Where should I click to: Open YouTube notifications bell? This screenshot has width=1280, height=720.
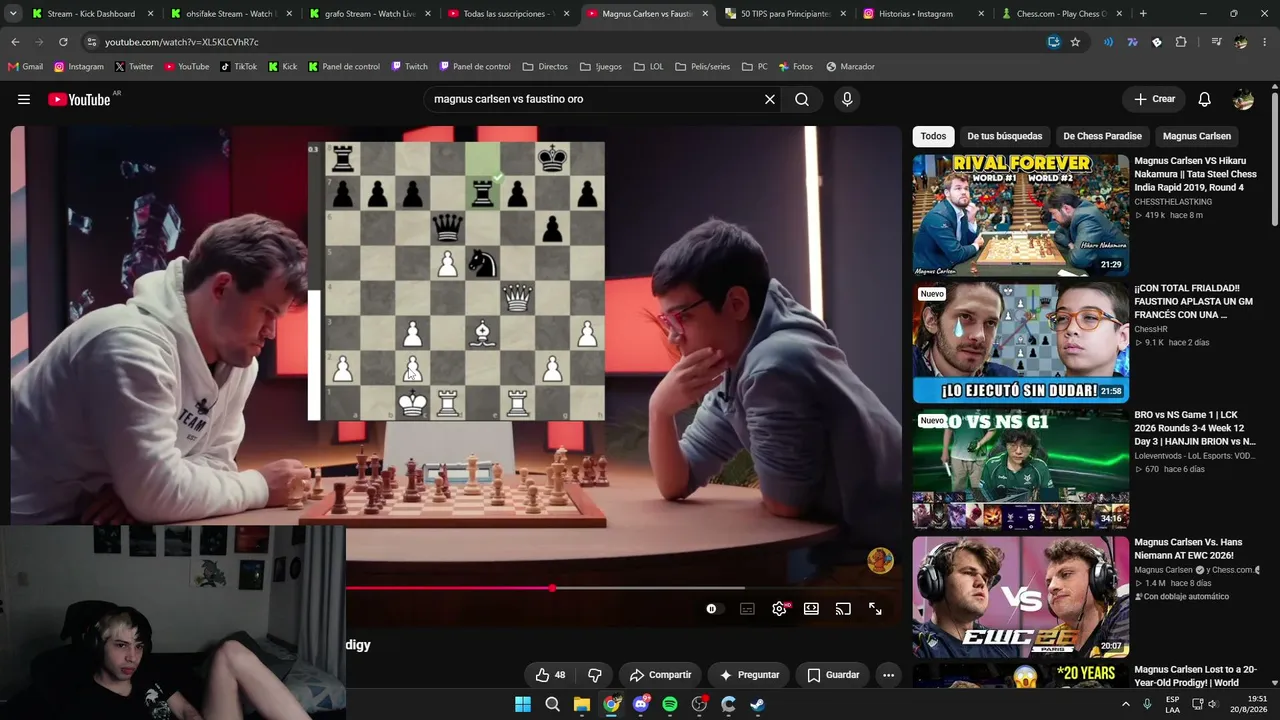(1205, 99)
